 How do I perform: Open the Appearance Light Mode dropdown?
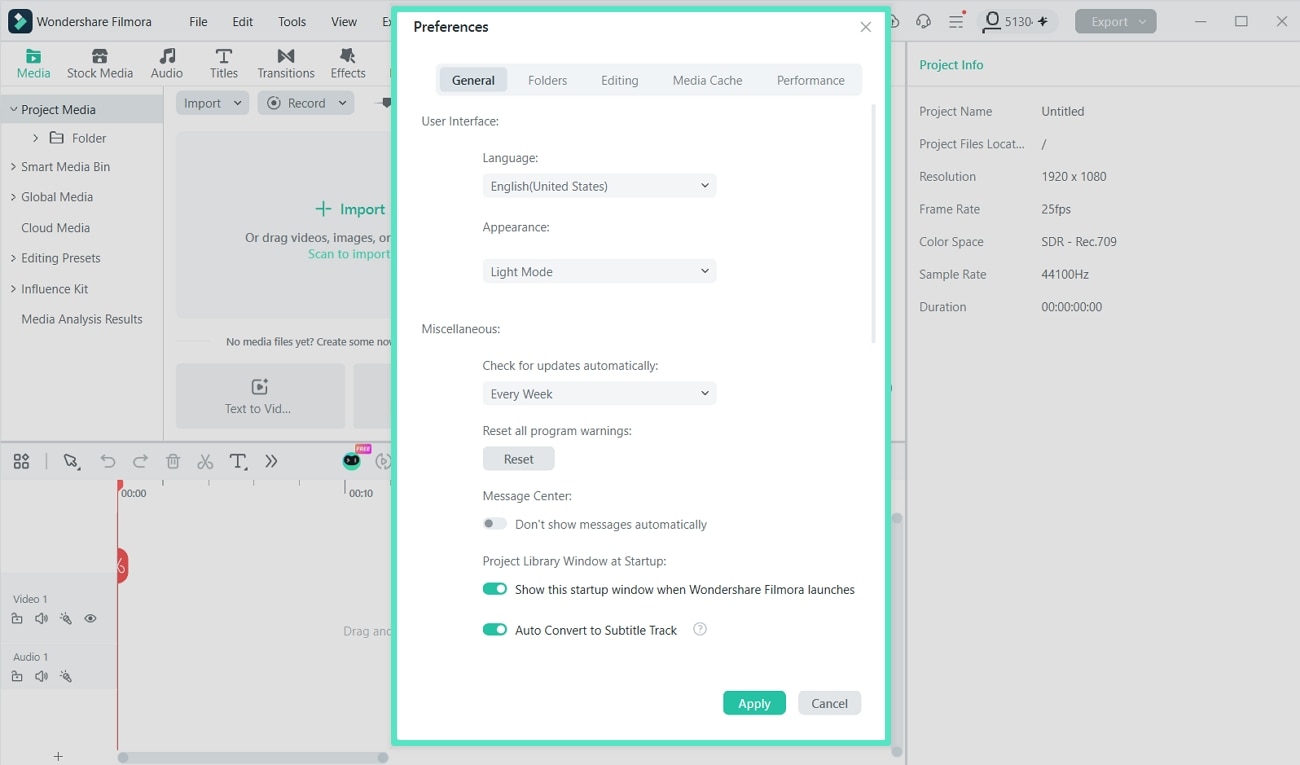click(x=599, y=271)
